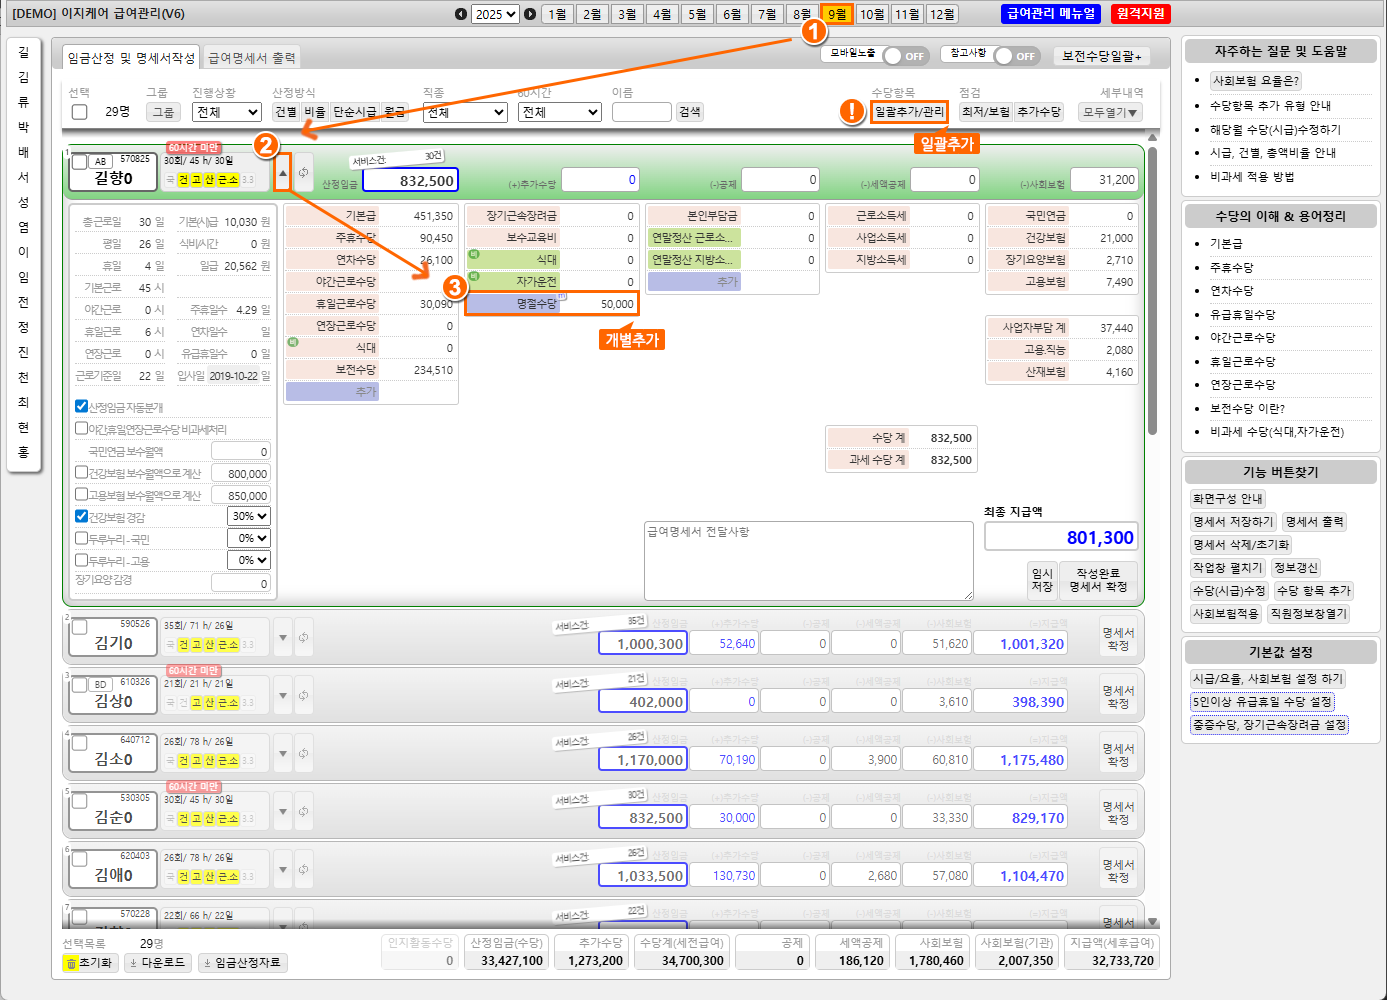
Task: Open the 일괄추가/관리 allowance management button
Action: tap(908, 112)
